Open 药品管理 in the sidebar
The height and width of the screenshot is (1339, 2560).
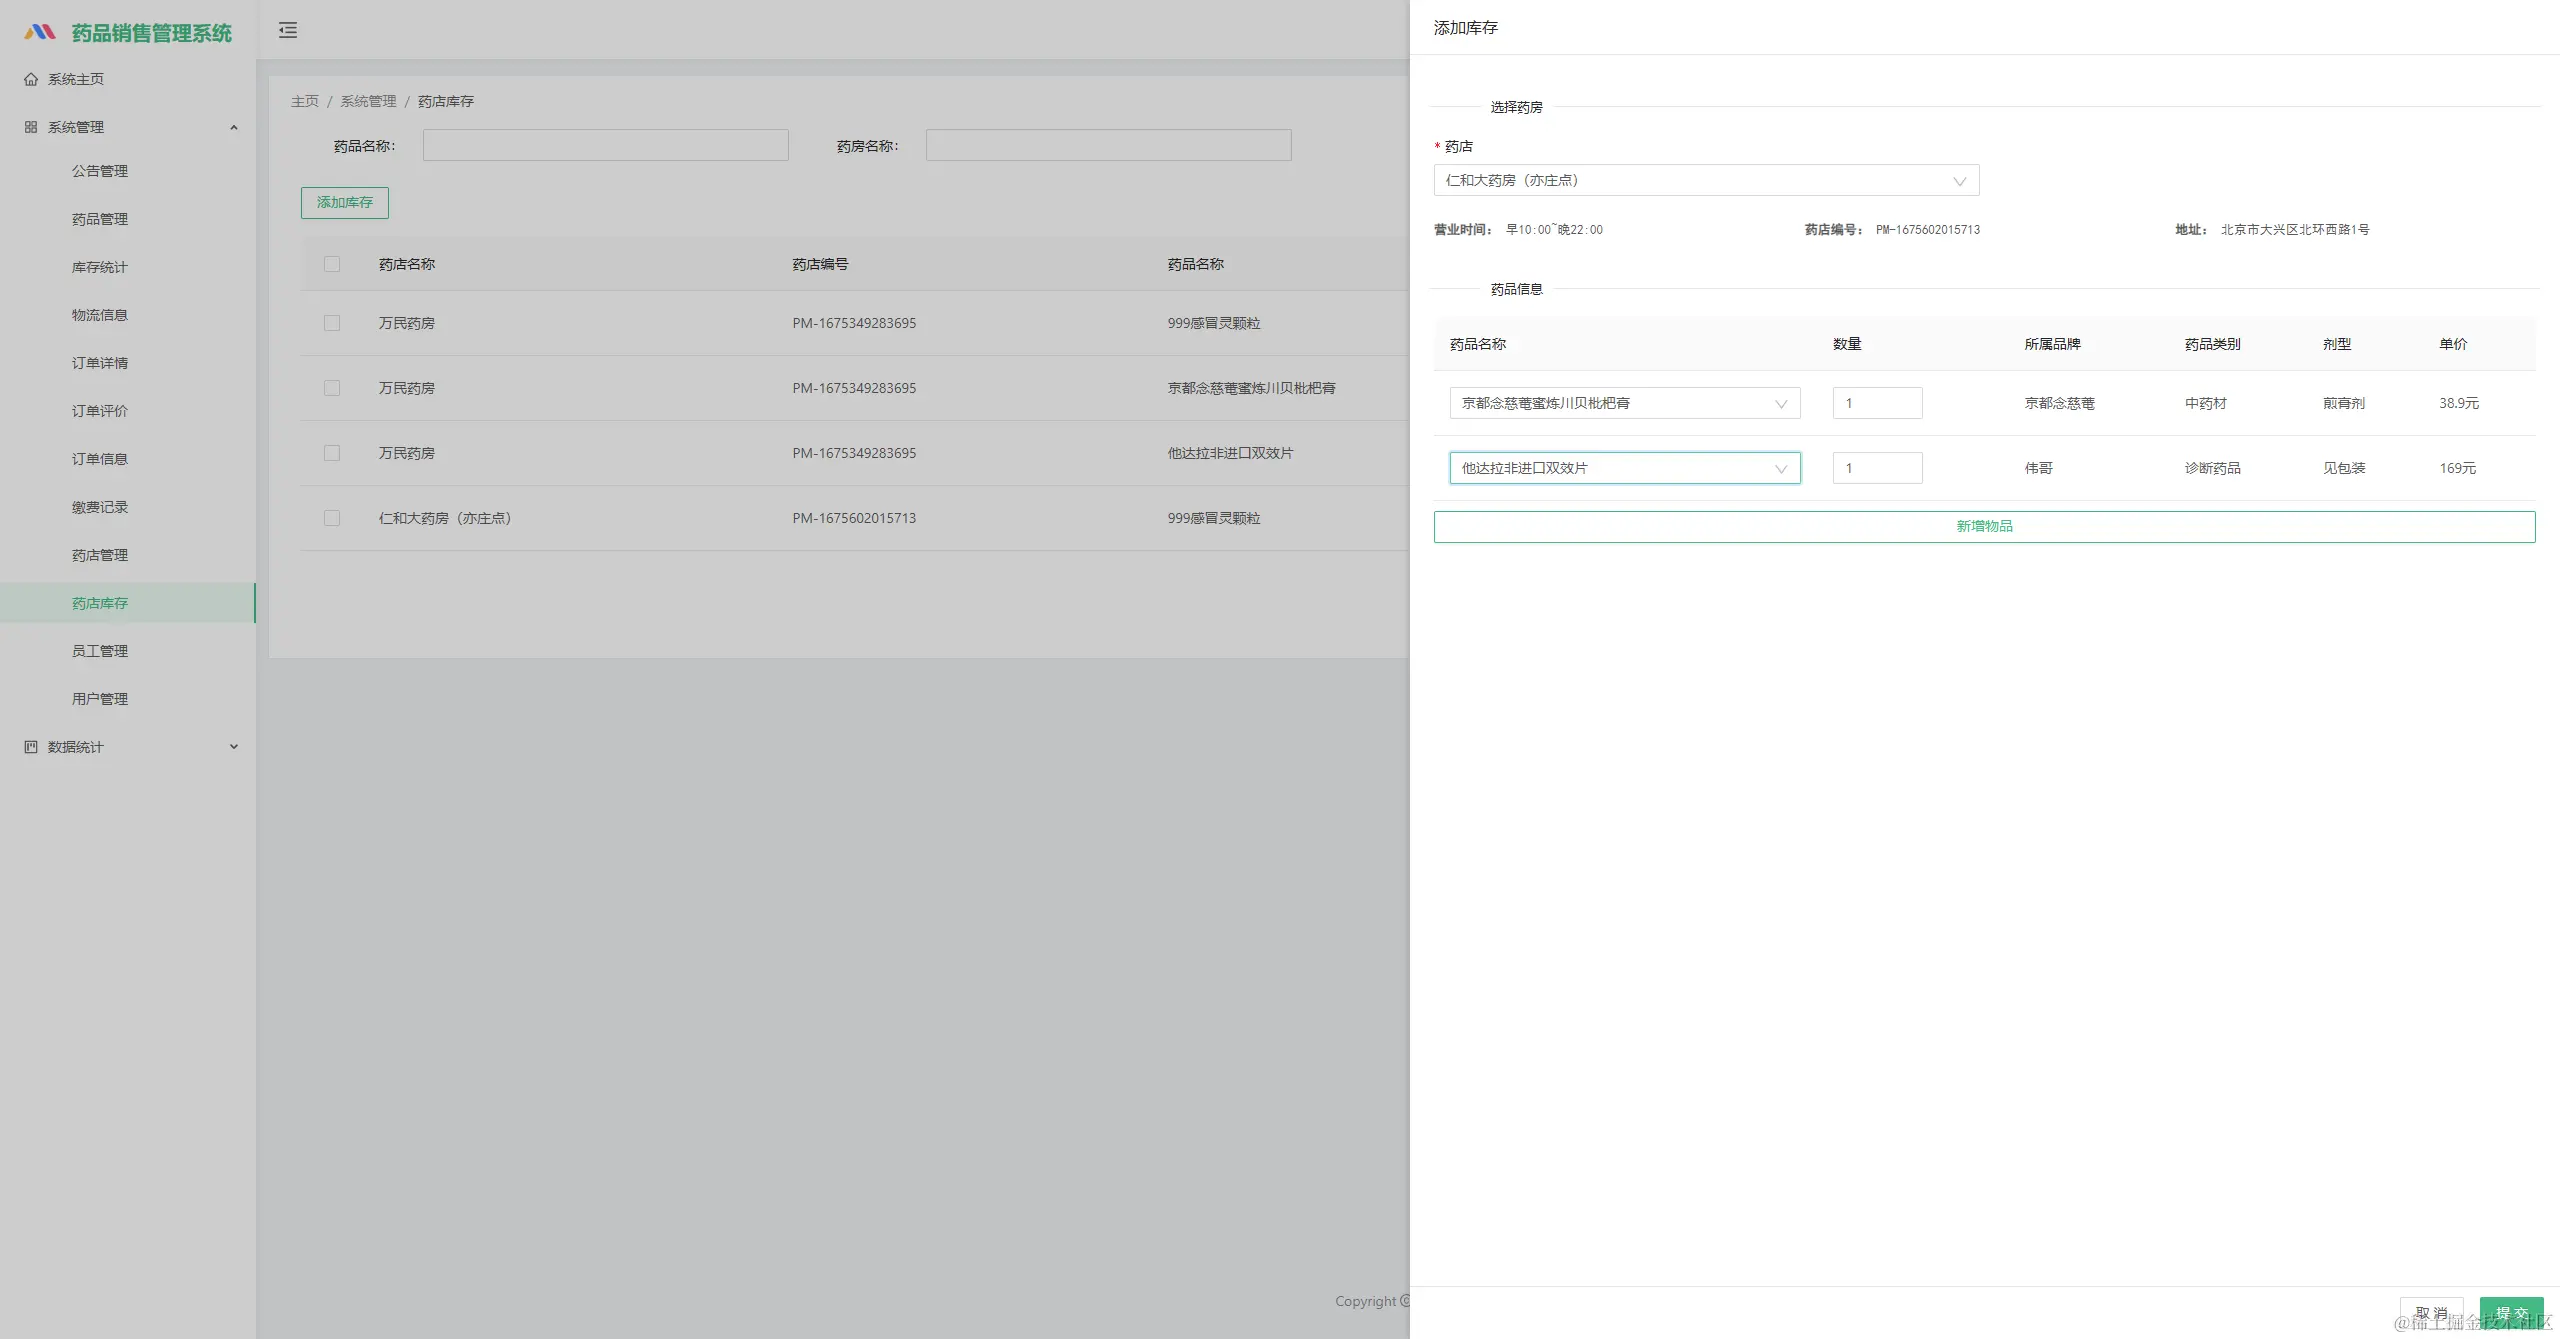pos(100,219)
